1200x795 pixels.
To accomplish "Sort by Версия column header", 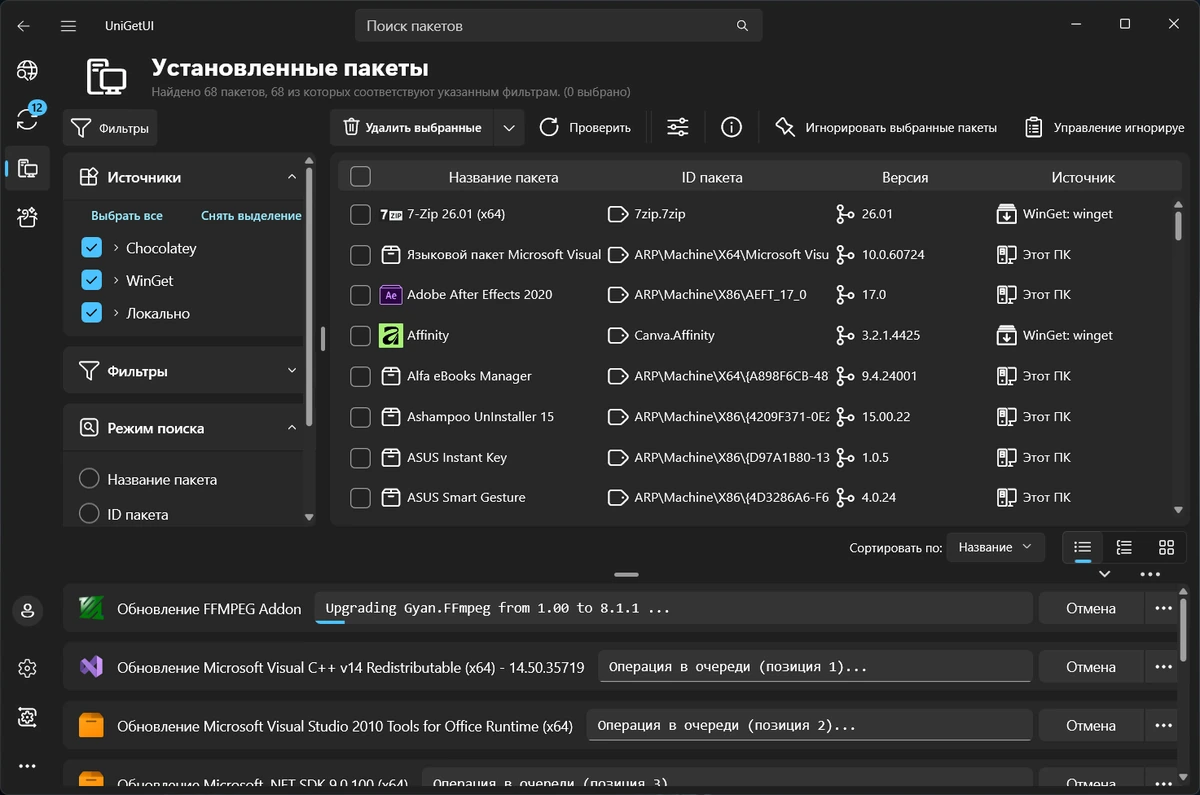I will click(905, 177).
